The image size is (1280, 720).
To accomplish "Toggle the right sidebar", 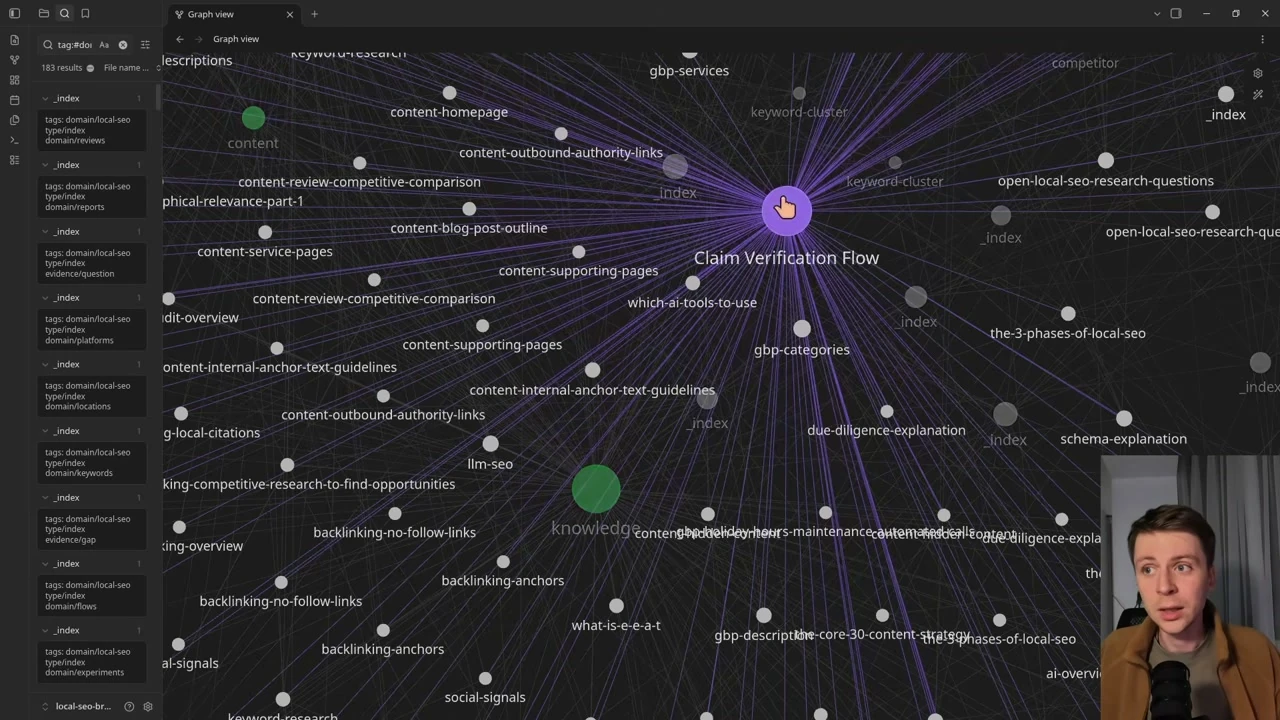I will click(x=1176, y=14).
